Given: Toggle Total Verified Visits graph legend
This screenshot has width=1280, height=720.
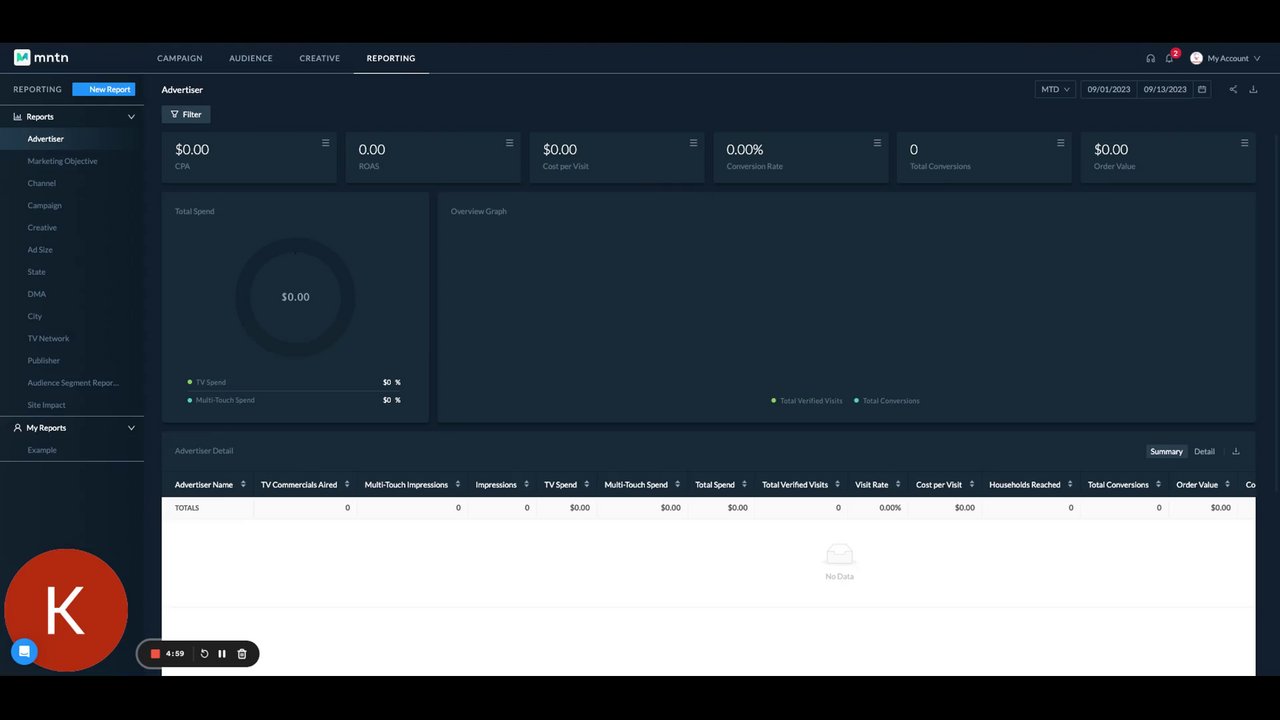Looking at the screenshot, I should tap(807, 401).
